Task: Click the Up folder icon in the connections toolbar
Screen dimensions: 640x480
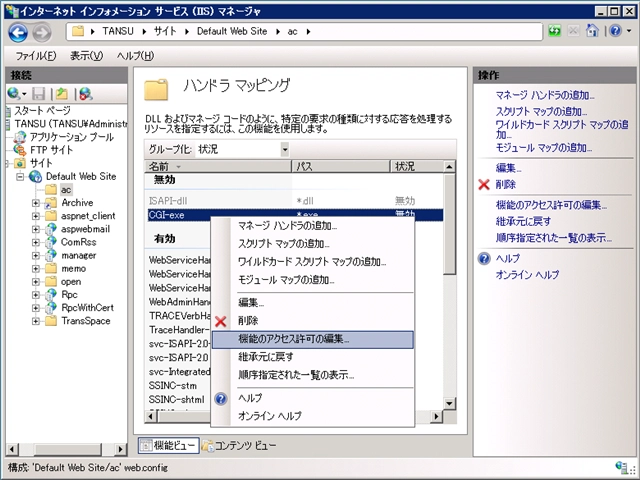Action: [62, 94]
